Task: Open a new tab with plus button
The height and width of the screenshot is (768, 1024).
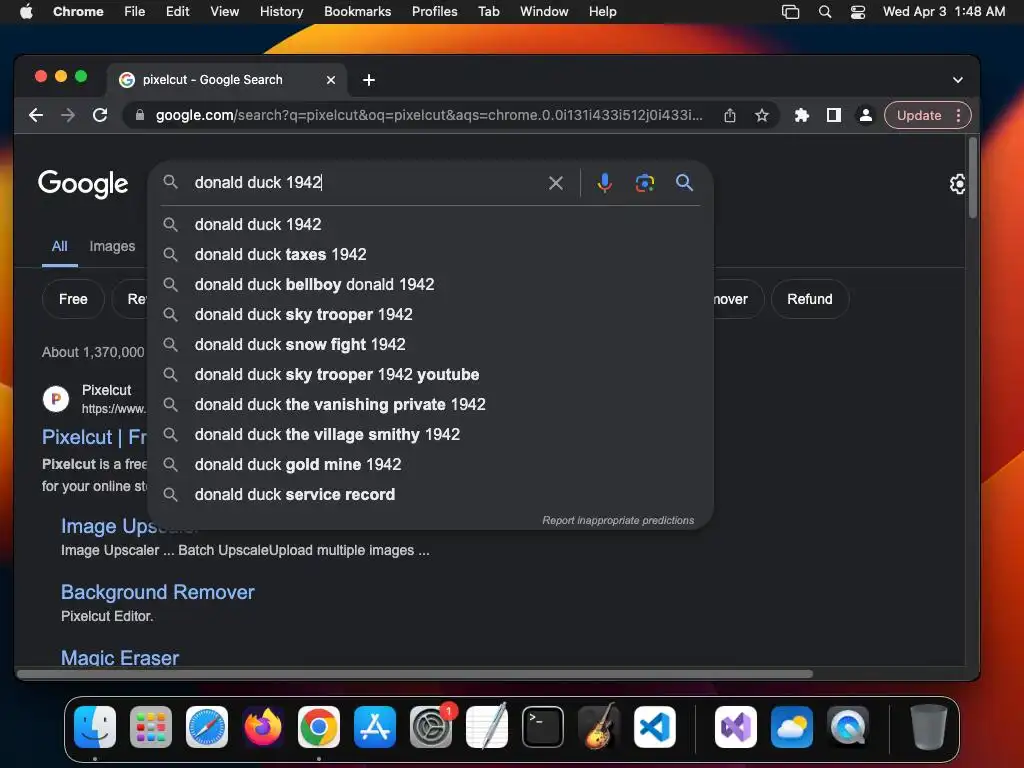Action: coord(369,80)
